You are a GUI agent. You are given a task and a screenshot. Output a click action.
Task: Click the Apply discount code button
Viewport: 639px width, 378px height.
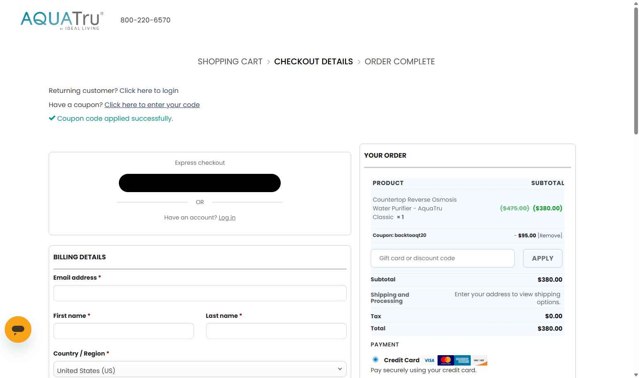click(x=542, y=258)
